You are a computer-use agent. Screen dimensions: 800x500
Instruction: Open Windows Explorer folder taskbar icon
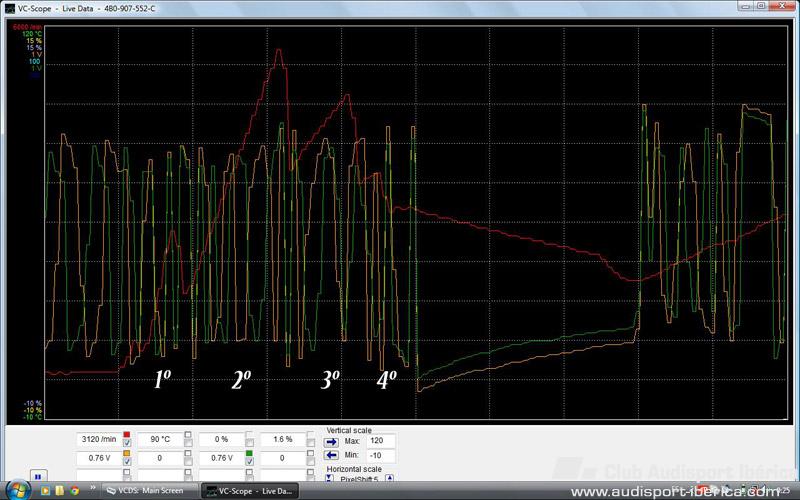coord(60,491)
